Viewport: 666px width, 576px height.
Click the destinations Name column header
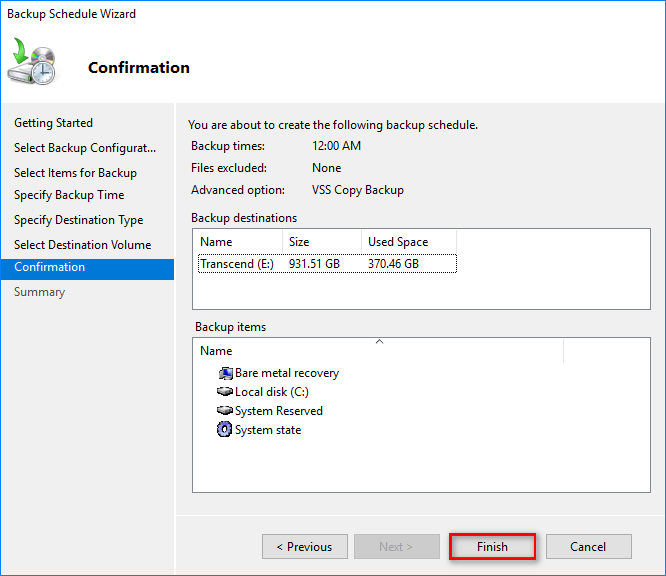[x=240, y=242]
